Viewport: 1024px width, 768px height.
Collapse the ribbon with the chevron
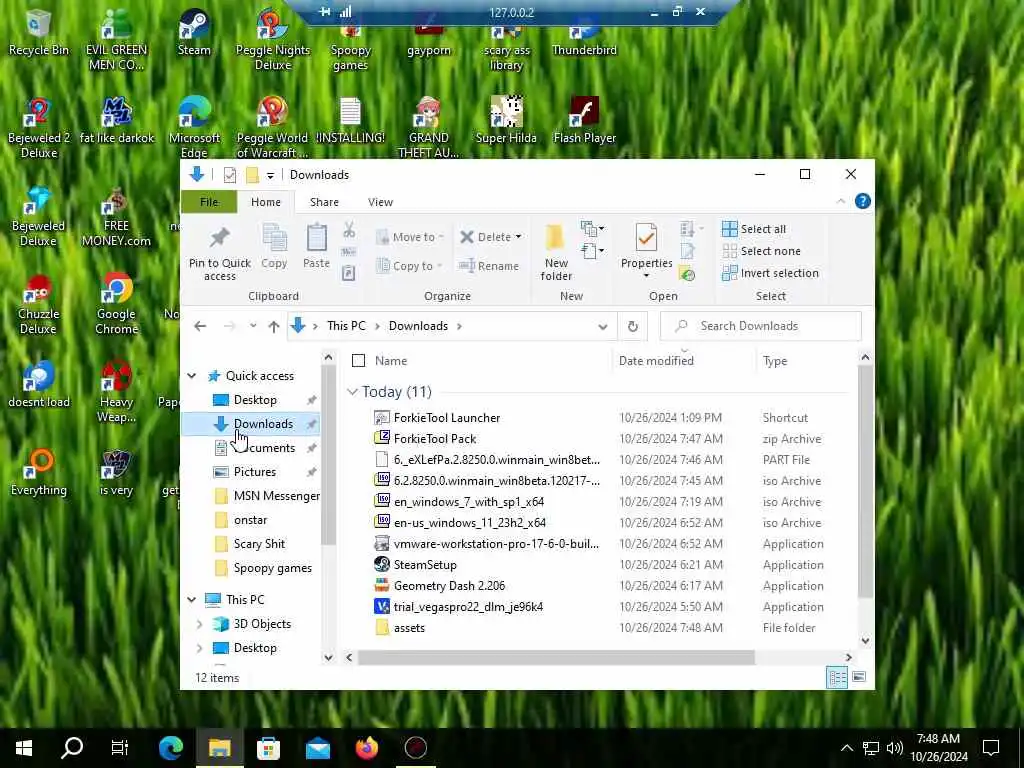coord(840,202)
